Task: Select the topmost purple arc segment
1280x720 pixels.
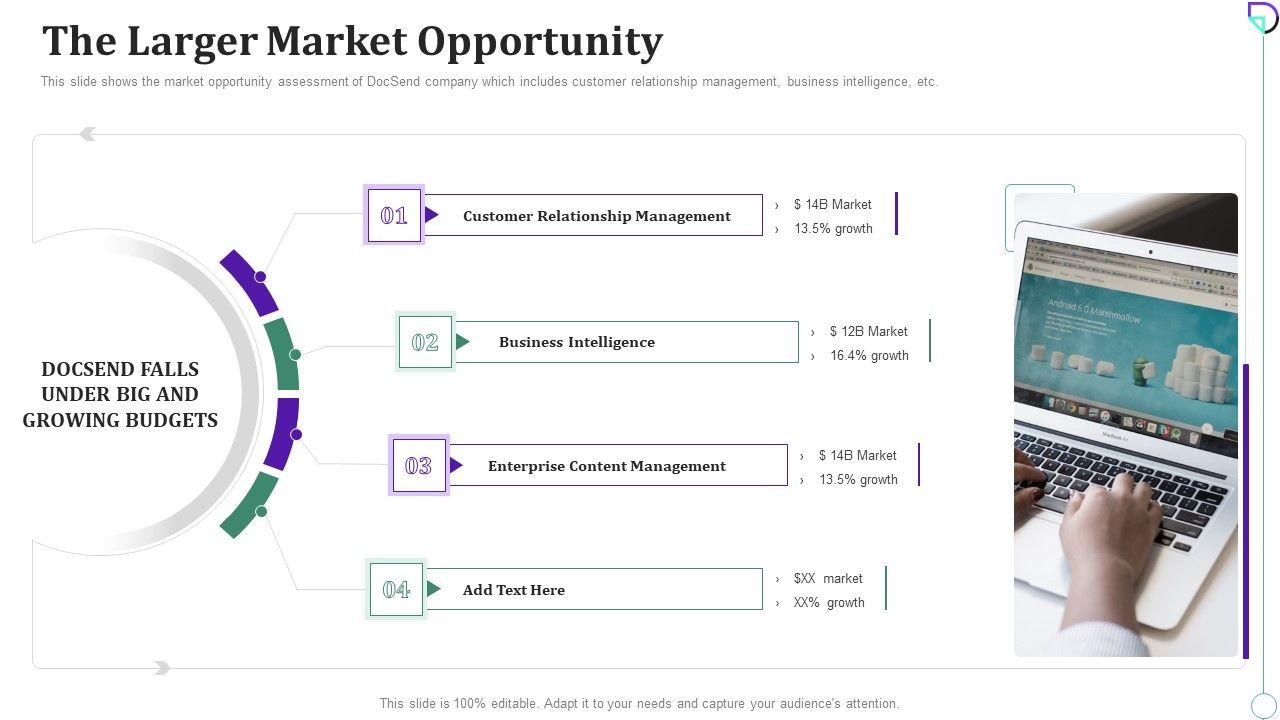Action: [x=250, y=283]
